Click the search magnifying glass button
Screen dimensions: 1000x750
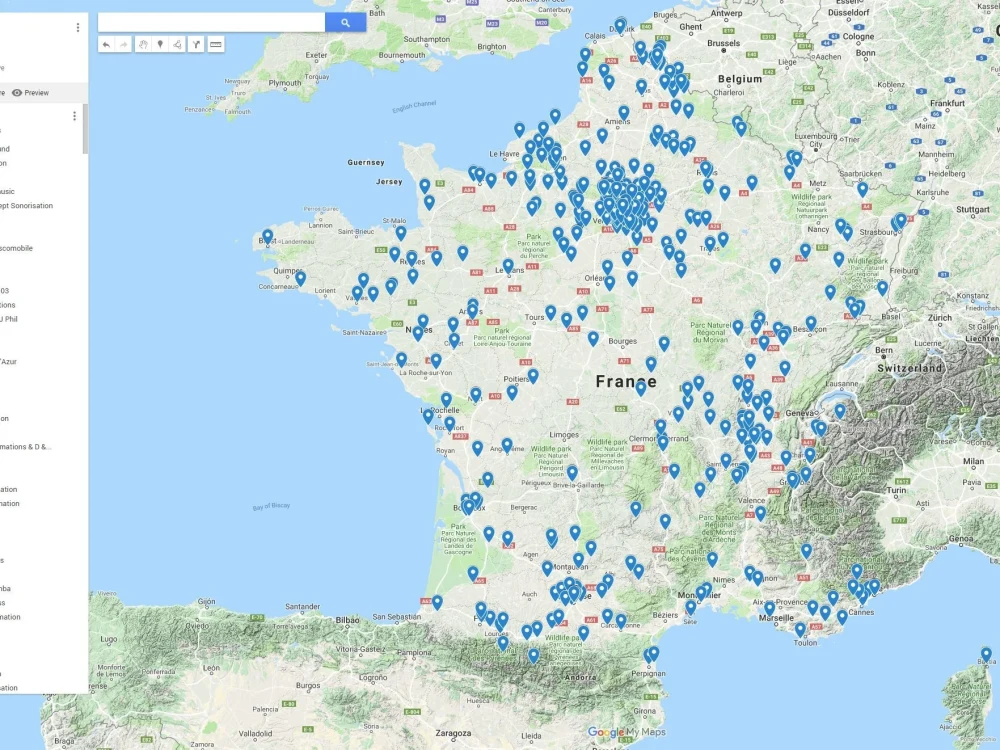pos(344,21)
